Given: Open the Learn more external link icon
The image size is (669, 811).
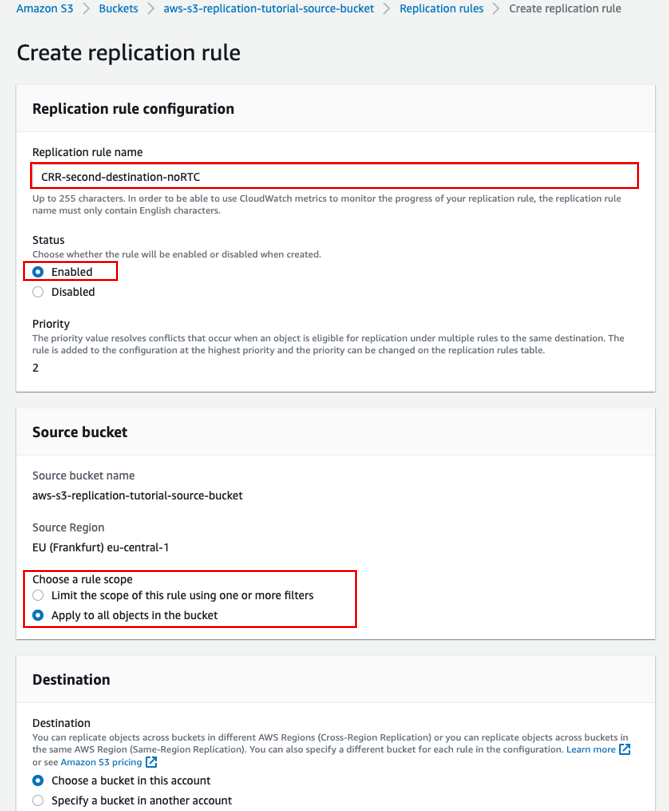Looking at the screenshot, I should pyautogui.click(x=625, y=749).
